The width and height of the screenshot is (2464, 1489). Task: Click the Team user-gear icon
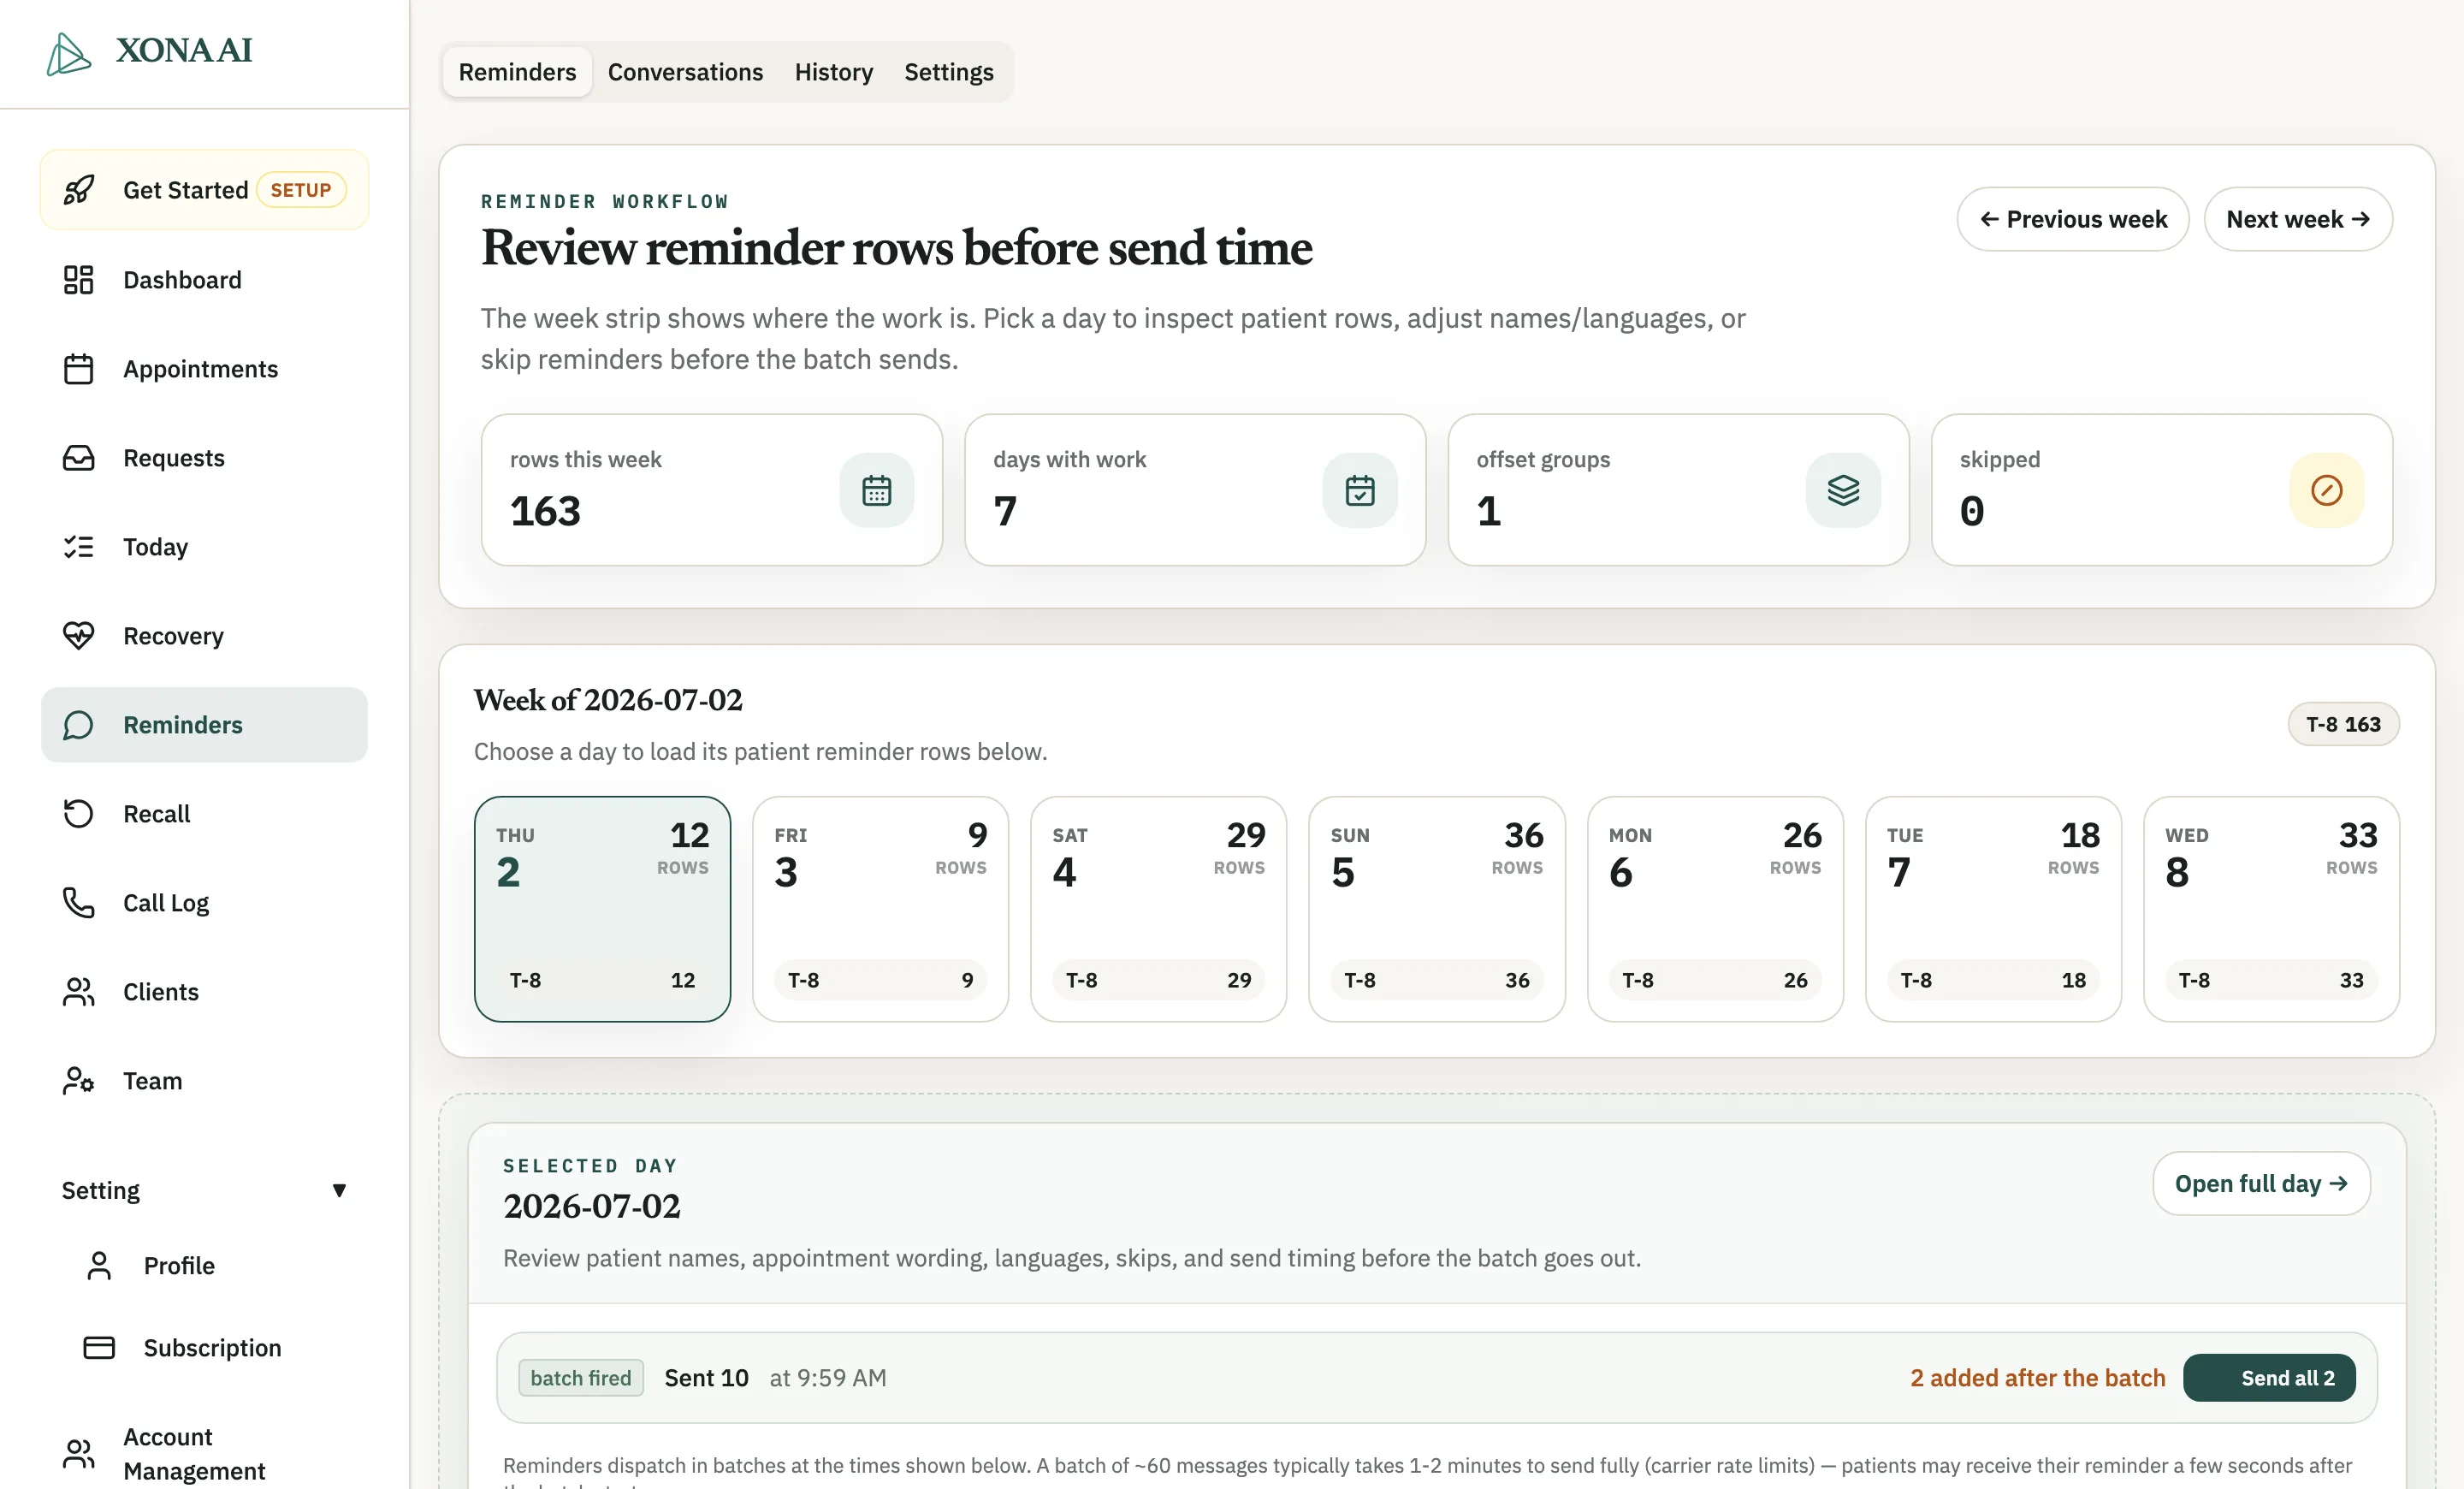(x=78, y=1081)
